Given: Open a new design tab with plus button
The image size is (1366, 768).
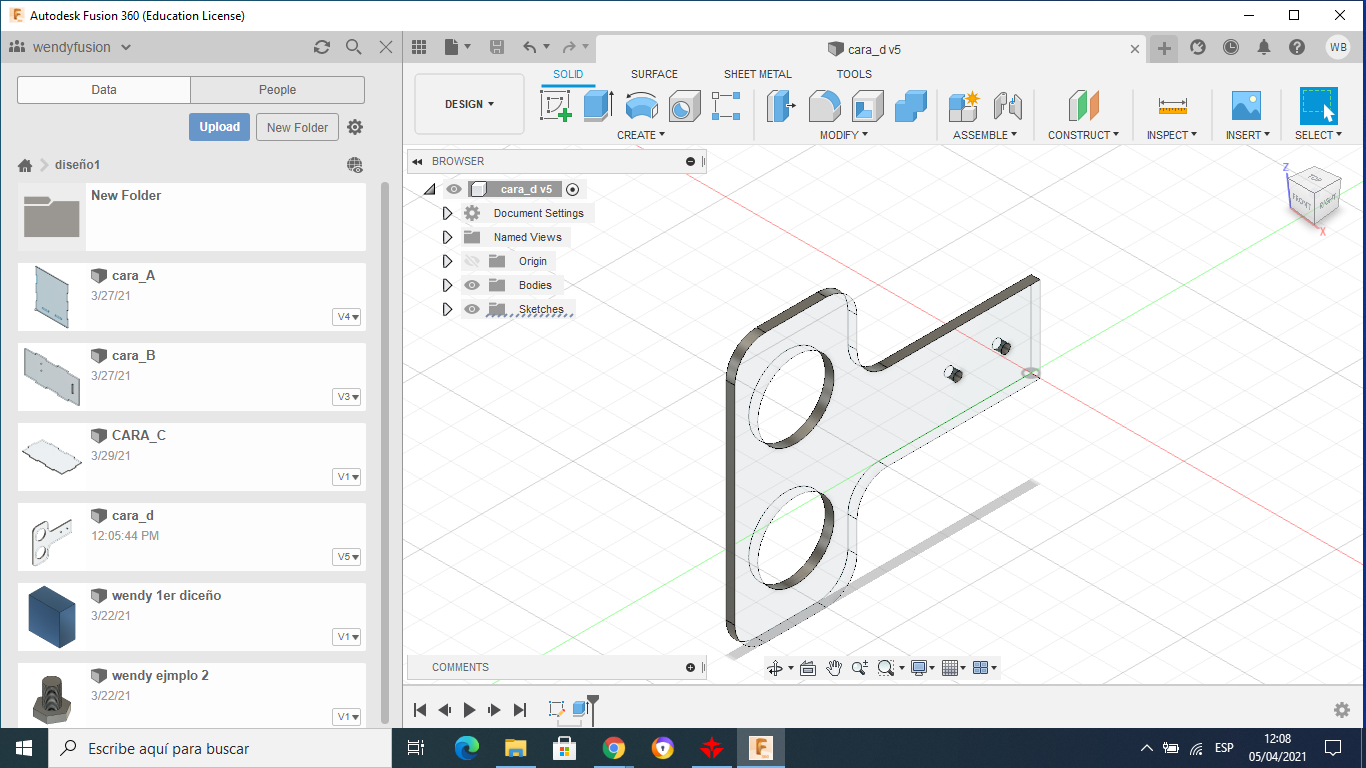Looking at the screenshot, I should pos(1164,48).
